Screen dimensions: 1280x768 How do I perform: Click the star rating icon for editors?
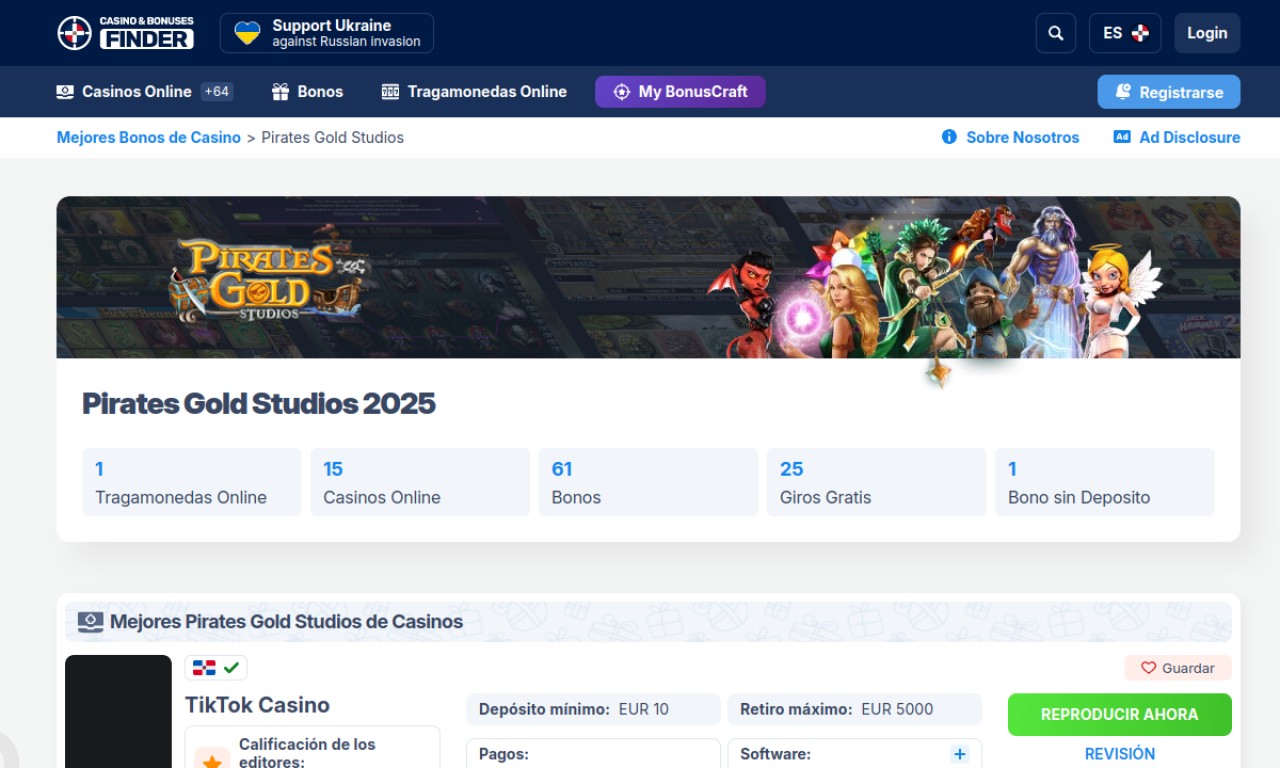point(212,759)
